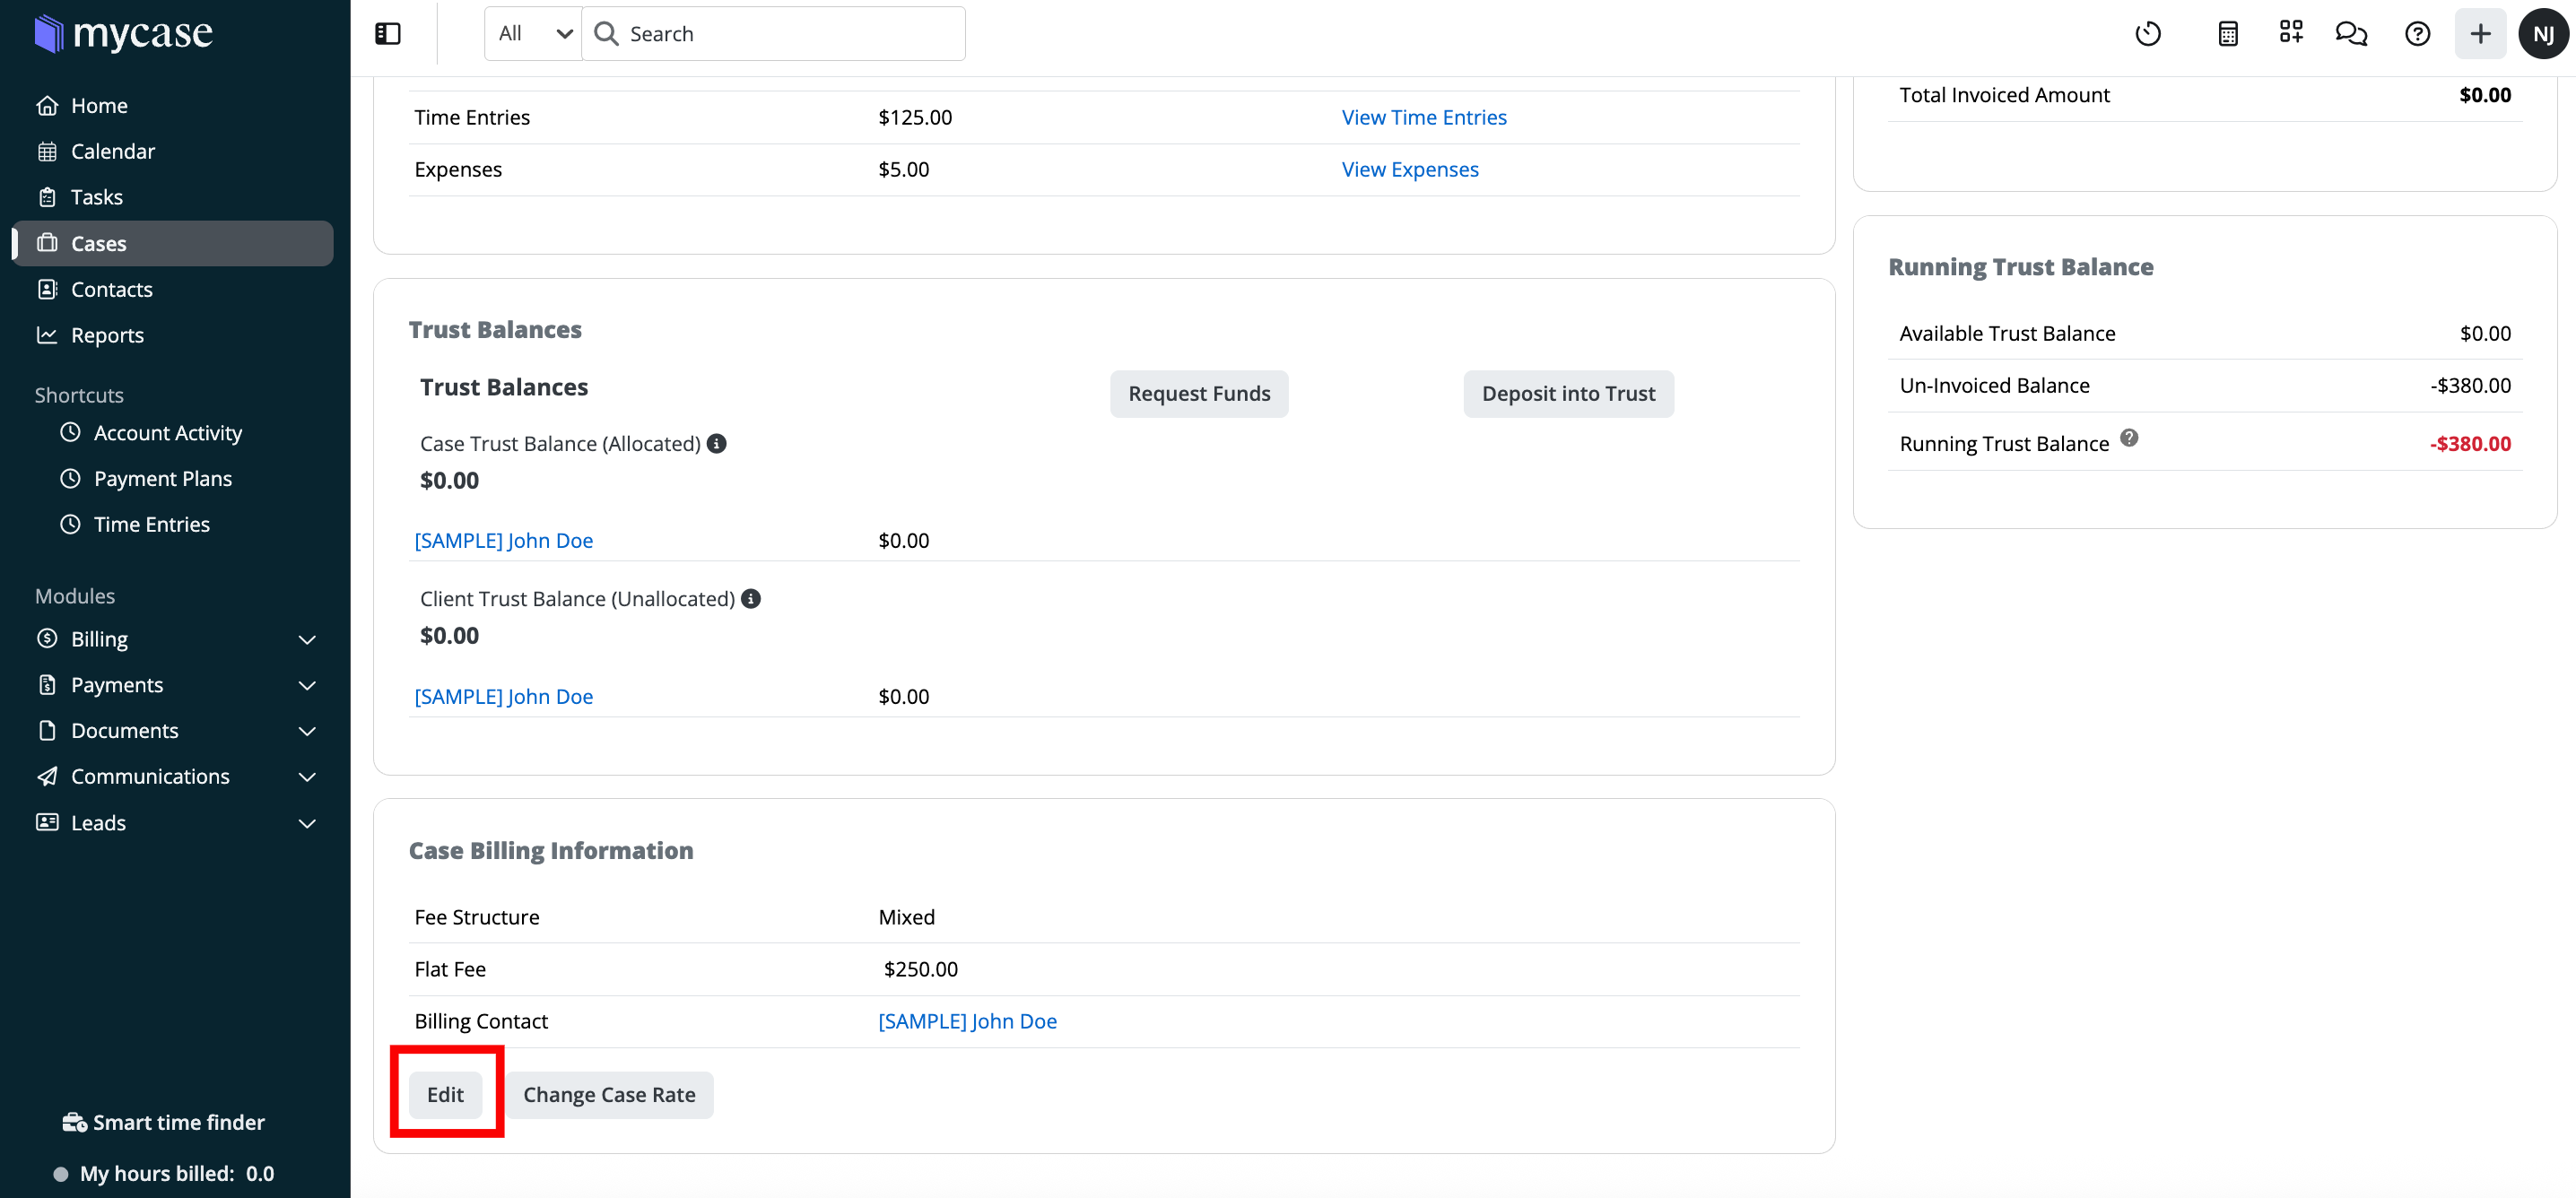The height and width of the screenshot is (1198, 2576).
Task: Click into the Search field
Action: pos(790,34)
